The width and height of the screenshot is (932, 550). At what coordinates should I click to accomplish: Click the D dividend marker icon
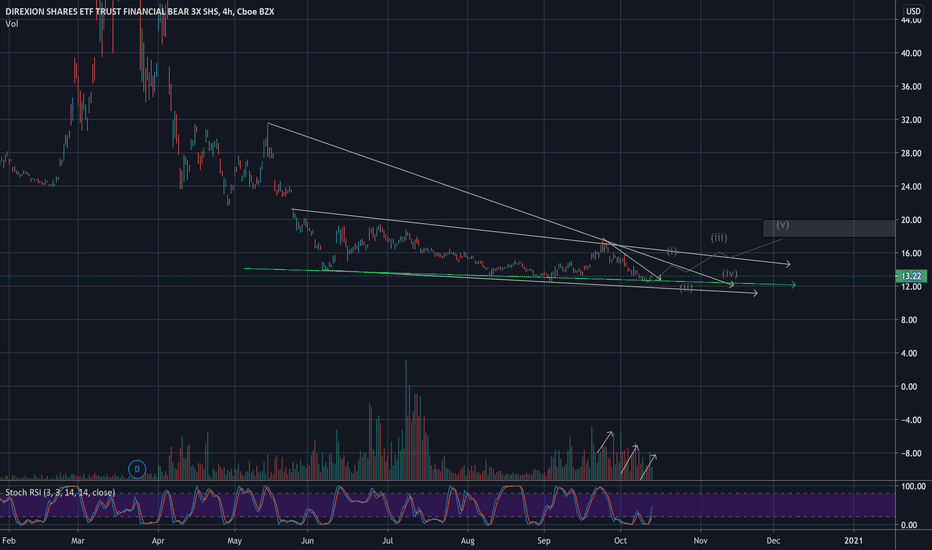pos(137,469)
